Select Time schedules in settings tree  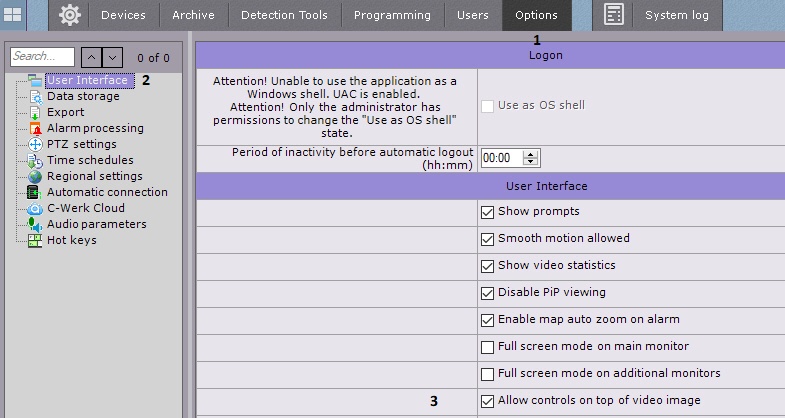click(x=90, y=160)
